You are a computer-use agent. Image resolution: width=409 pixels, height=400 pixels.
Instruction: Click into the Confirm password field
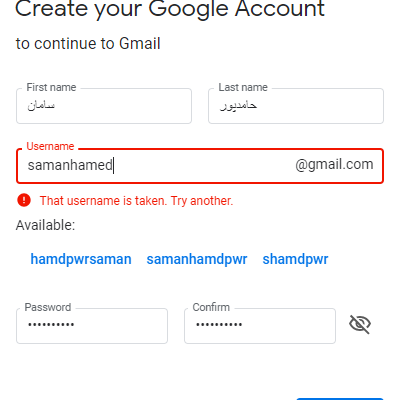(260, 326)
